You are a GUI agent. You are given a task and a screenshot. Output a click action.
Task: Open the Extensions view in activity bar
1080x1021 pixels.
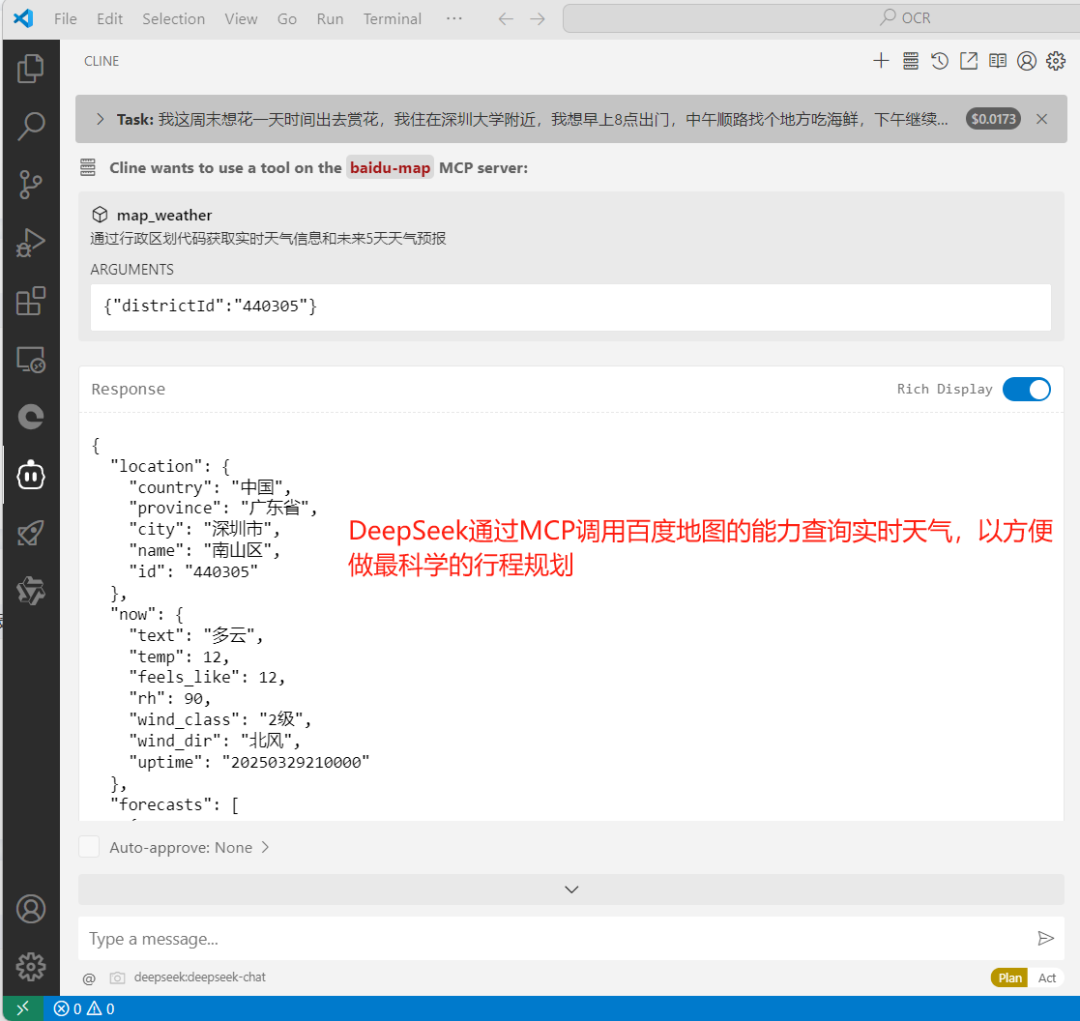click(x=30, y=302)
